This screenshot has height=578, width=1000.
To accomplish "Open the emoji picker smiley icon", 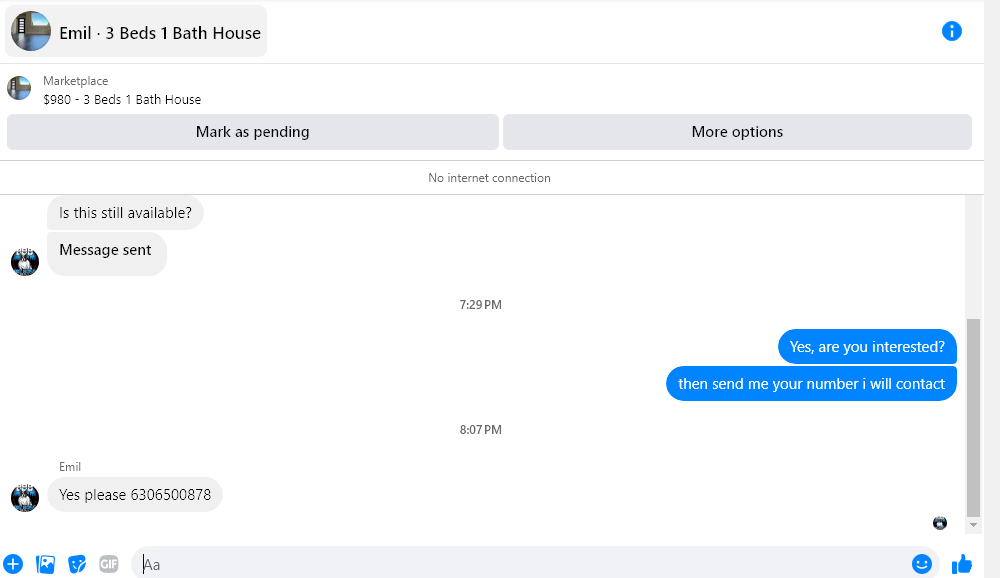I will (921, 564).
